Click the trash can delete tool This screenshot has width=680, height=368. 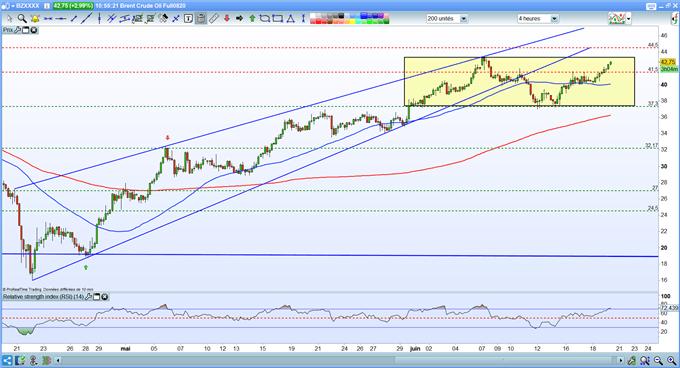201,19
